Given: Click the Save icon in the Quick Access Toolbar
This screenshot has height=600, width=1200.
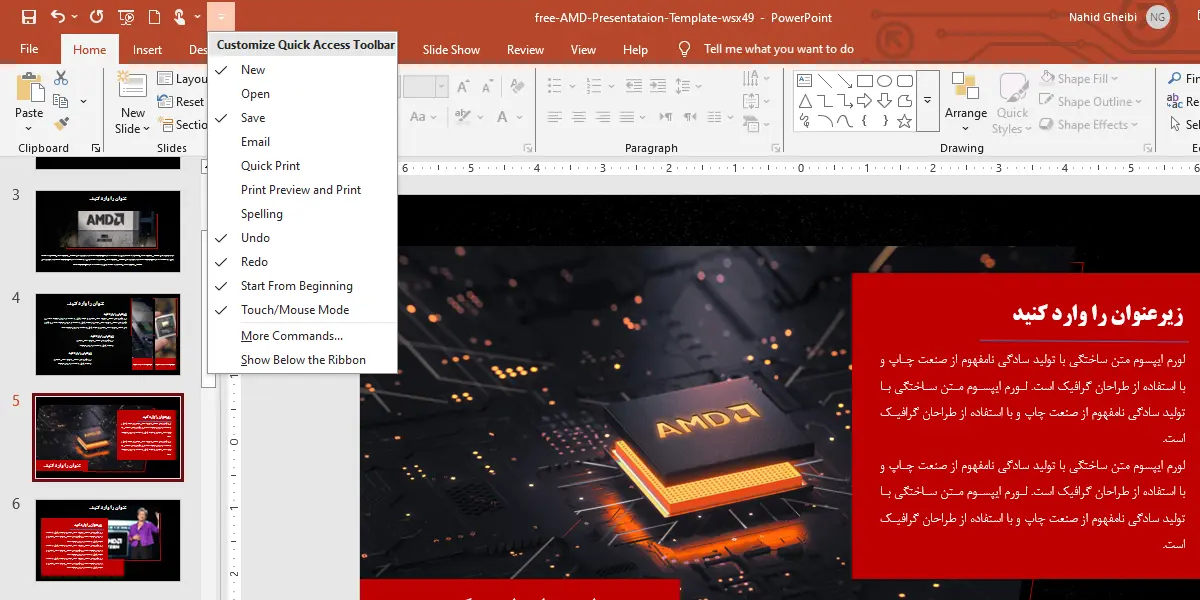Looking at the screenshot, I should pyautogui.click(x=28, y=17).
